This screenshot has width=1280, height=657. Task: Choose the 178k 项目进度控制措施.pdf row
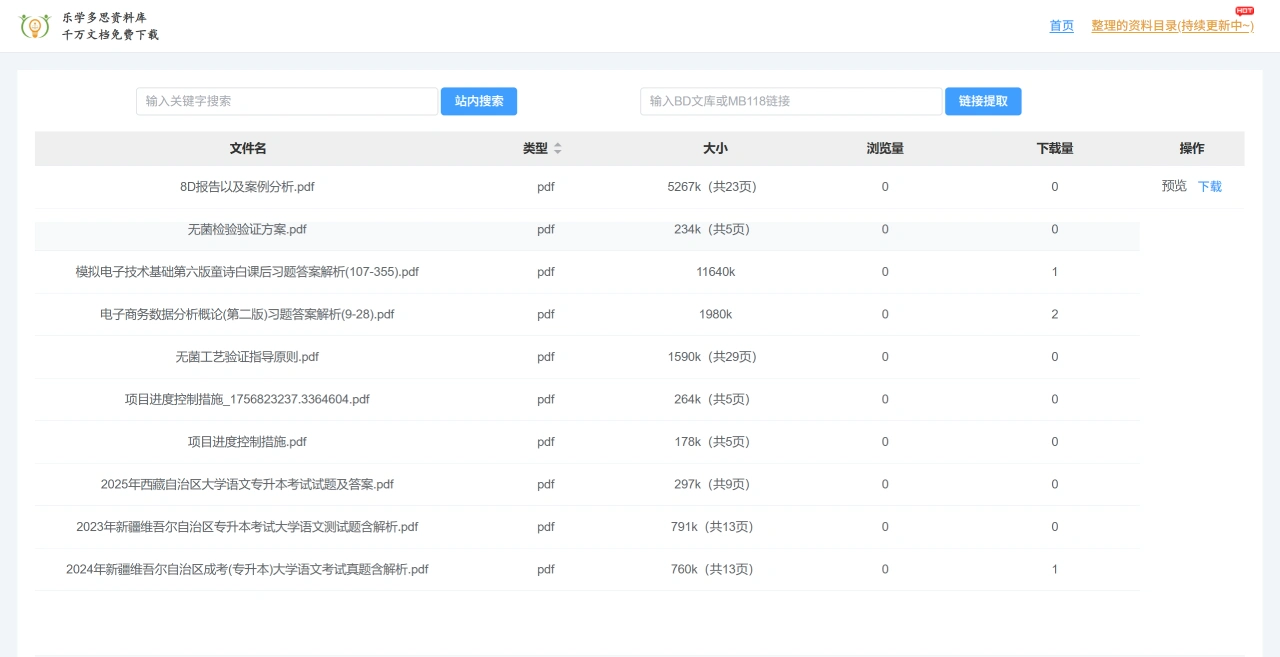pos(247,442)
